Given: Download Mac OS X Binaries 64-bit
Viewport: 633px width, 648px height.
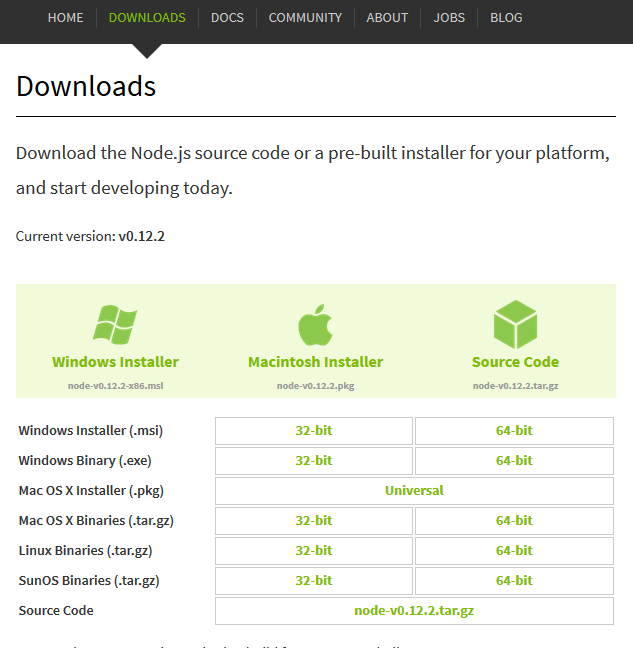Looking at the screenshot, I should tap(514, 521).
